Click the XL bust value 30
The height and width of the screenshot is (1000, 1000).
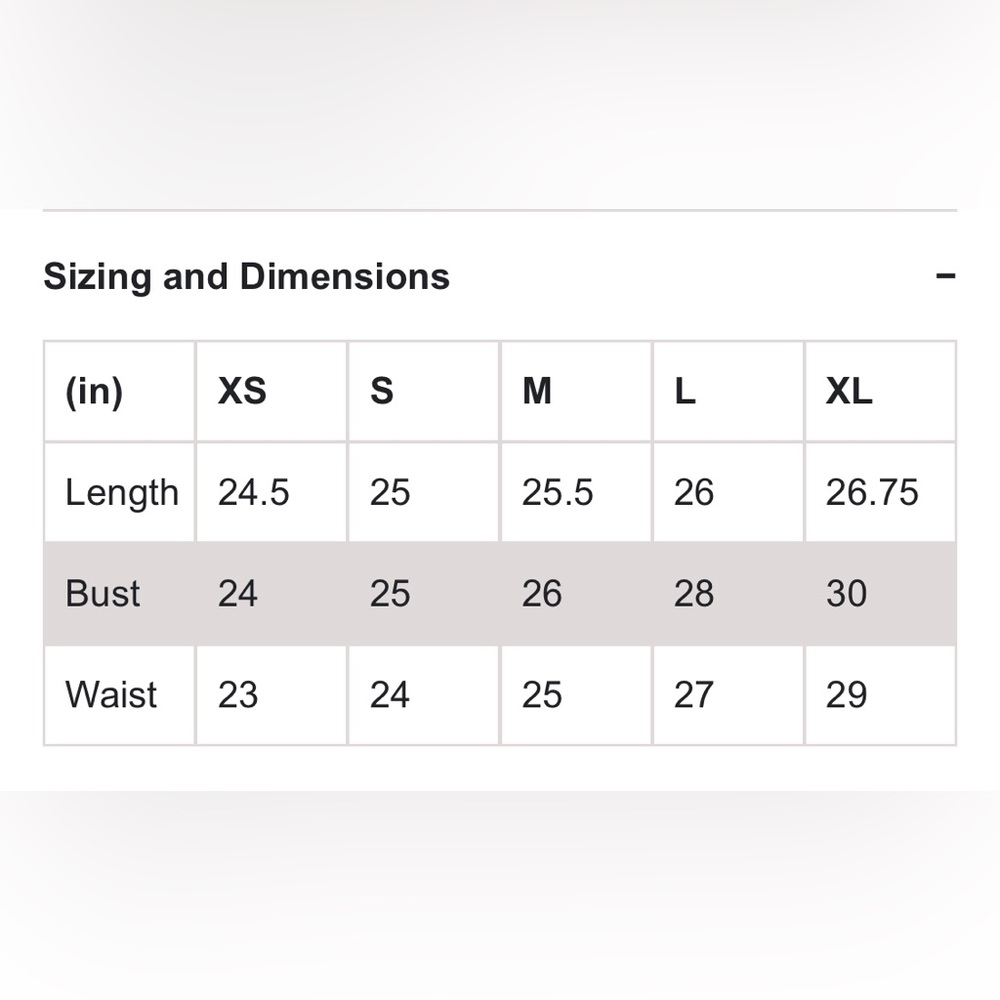pyautogui.click(x=846, y=594)
